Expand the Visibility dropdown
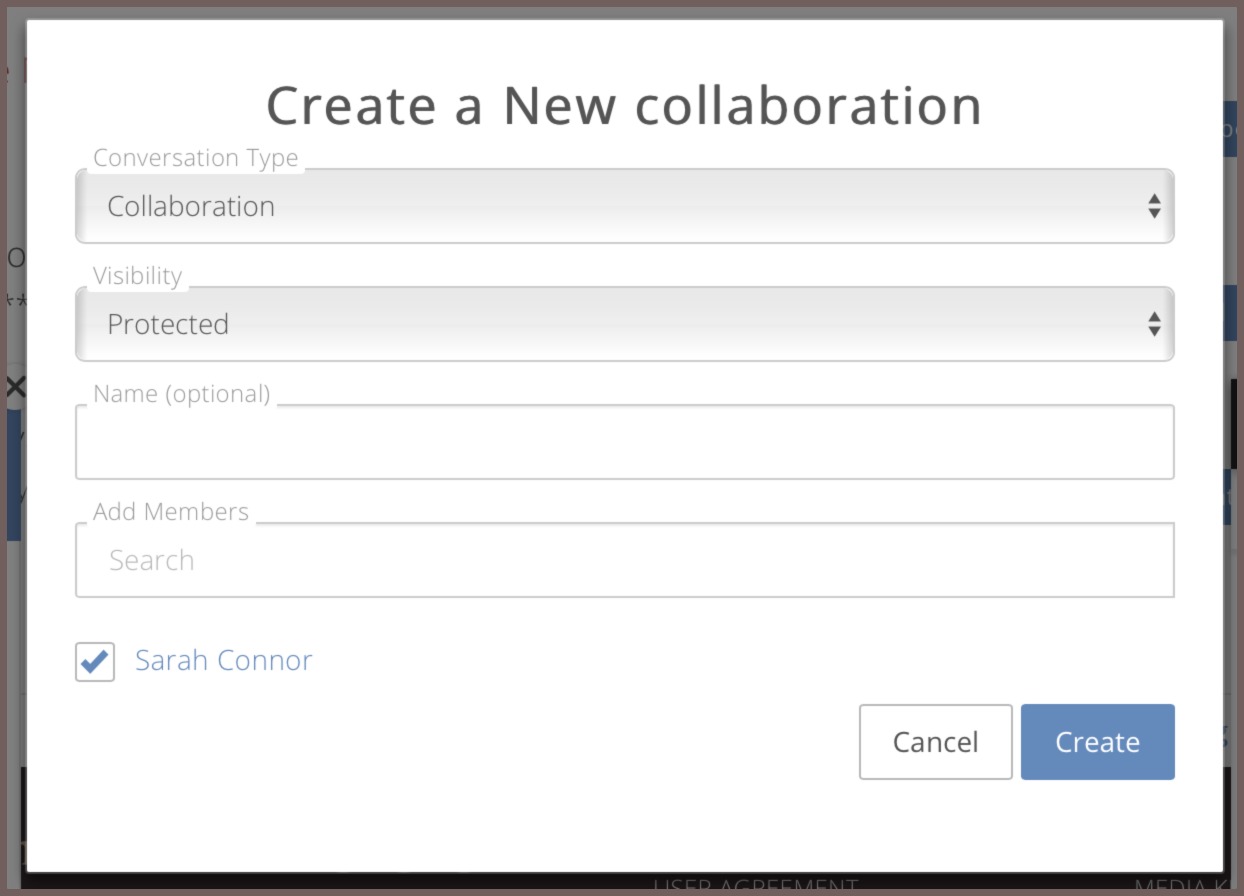 [x=624, y=324]
